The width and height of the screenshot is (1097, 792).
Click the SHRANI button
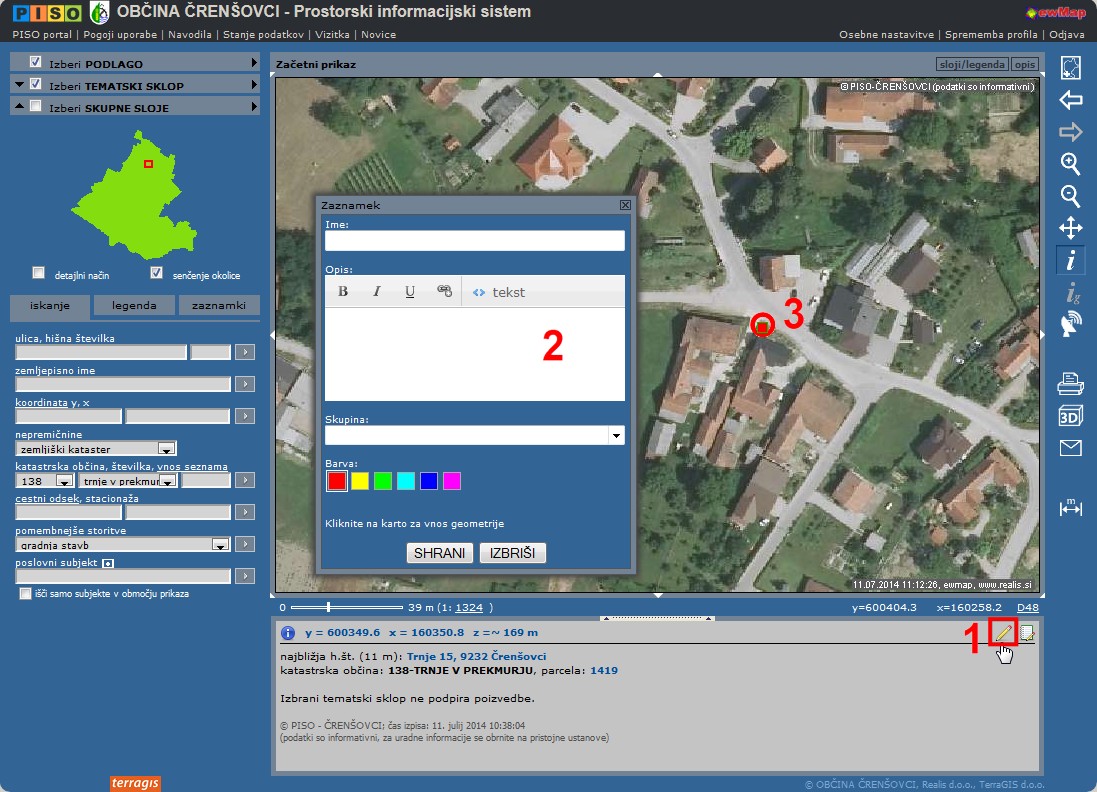pyautogui.click(x=439, y=553)
